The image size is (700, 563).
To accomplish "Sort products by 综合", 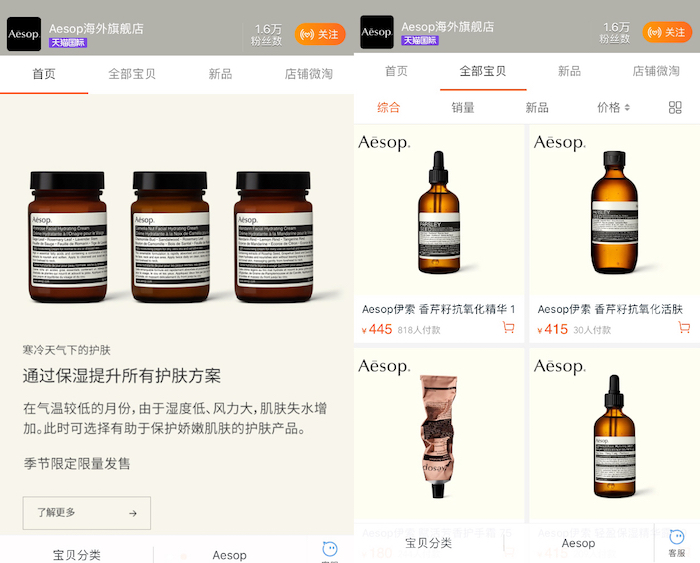I will (388, 107).
